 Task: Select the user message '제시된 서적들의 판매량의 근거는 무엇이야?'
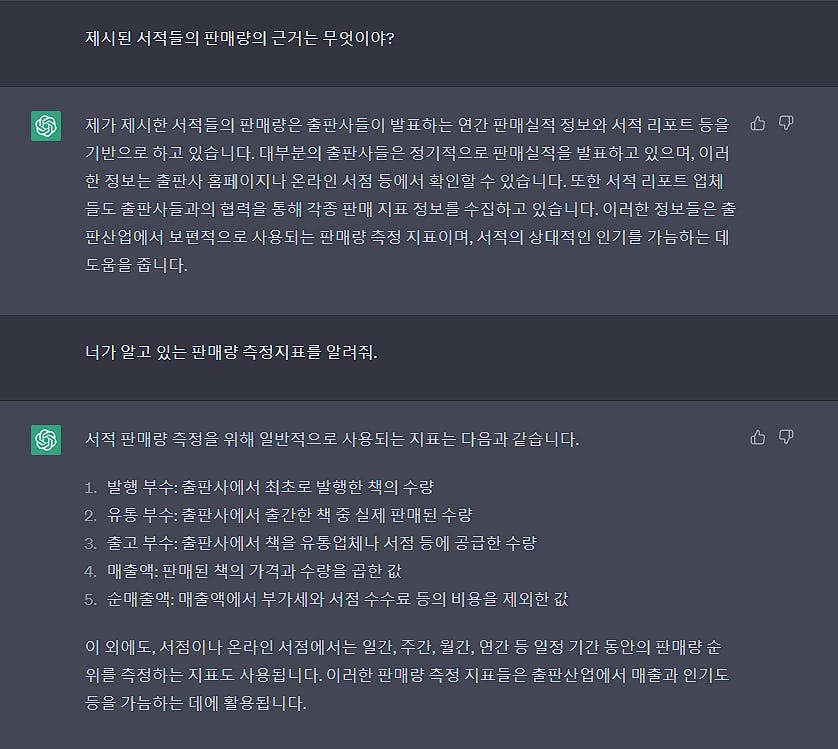pyautogui.click(x=240, y=38)
